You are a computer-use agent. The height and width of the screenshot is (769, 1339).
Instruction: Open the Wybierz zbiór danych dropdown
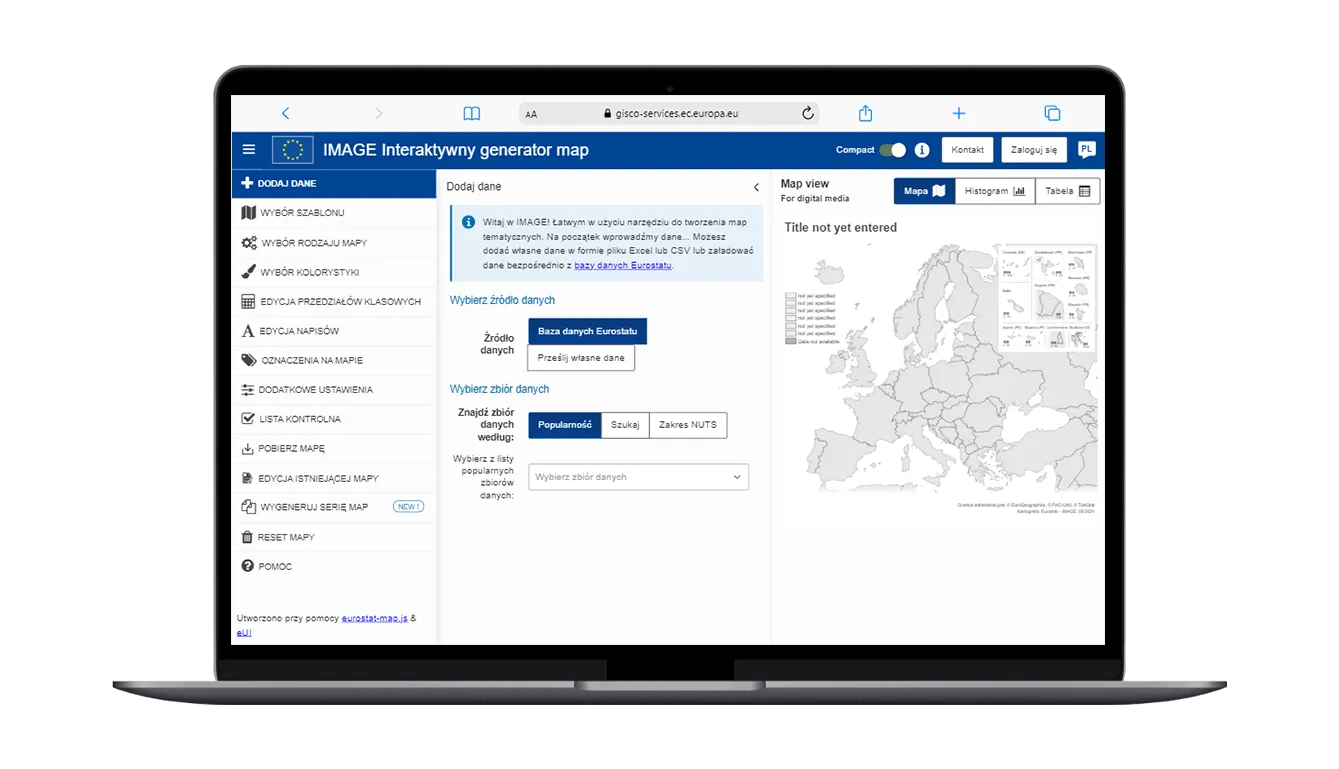point(638,476)
